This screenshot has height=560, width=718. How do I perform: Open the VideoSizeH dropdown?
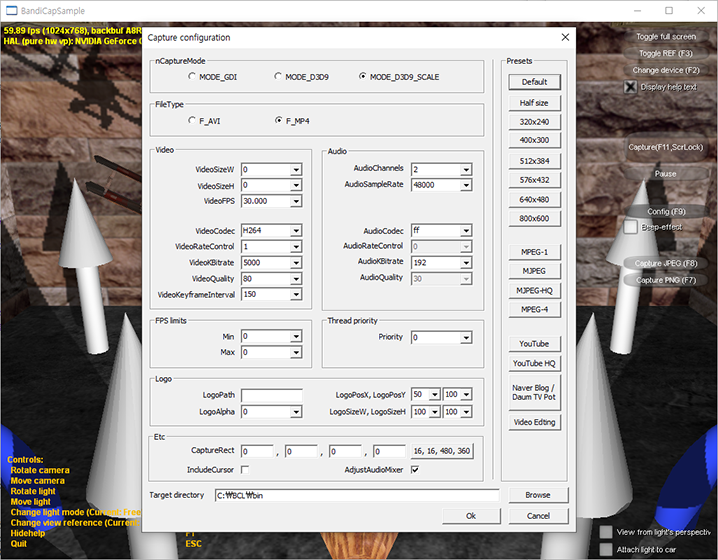pos(296,185)
